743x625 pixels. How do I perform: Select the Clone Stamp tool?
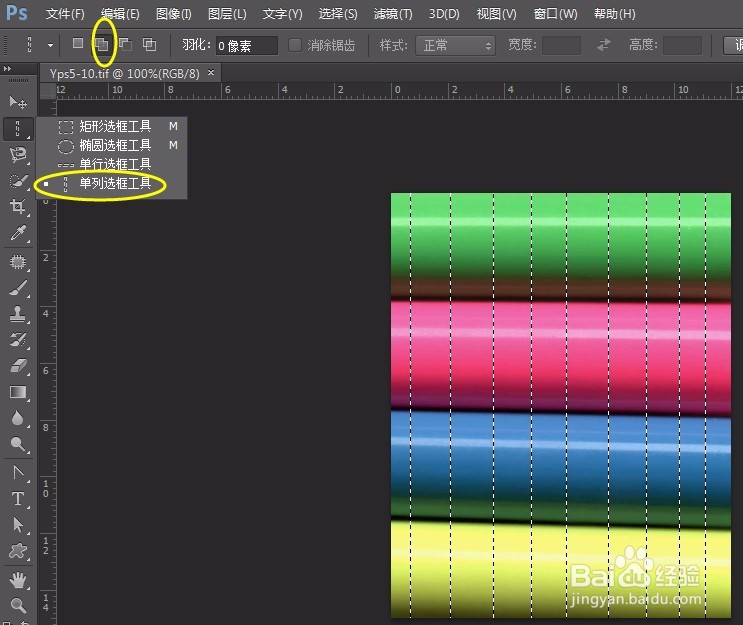(18, 314)
